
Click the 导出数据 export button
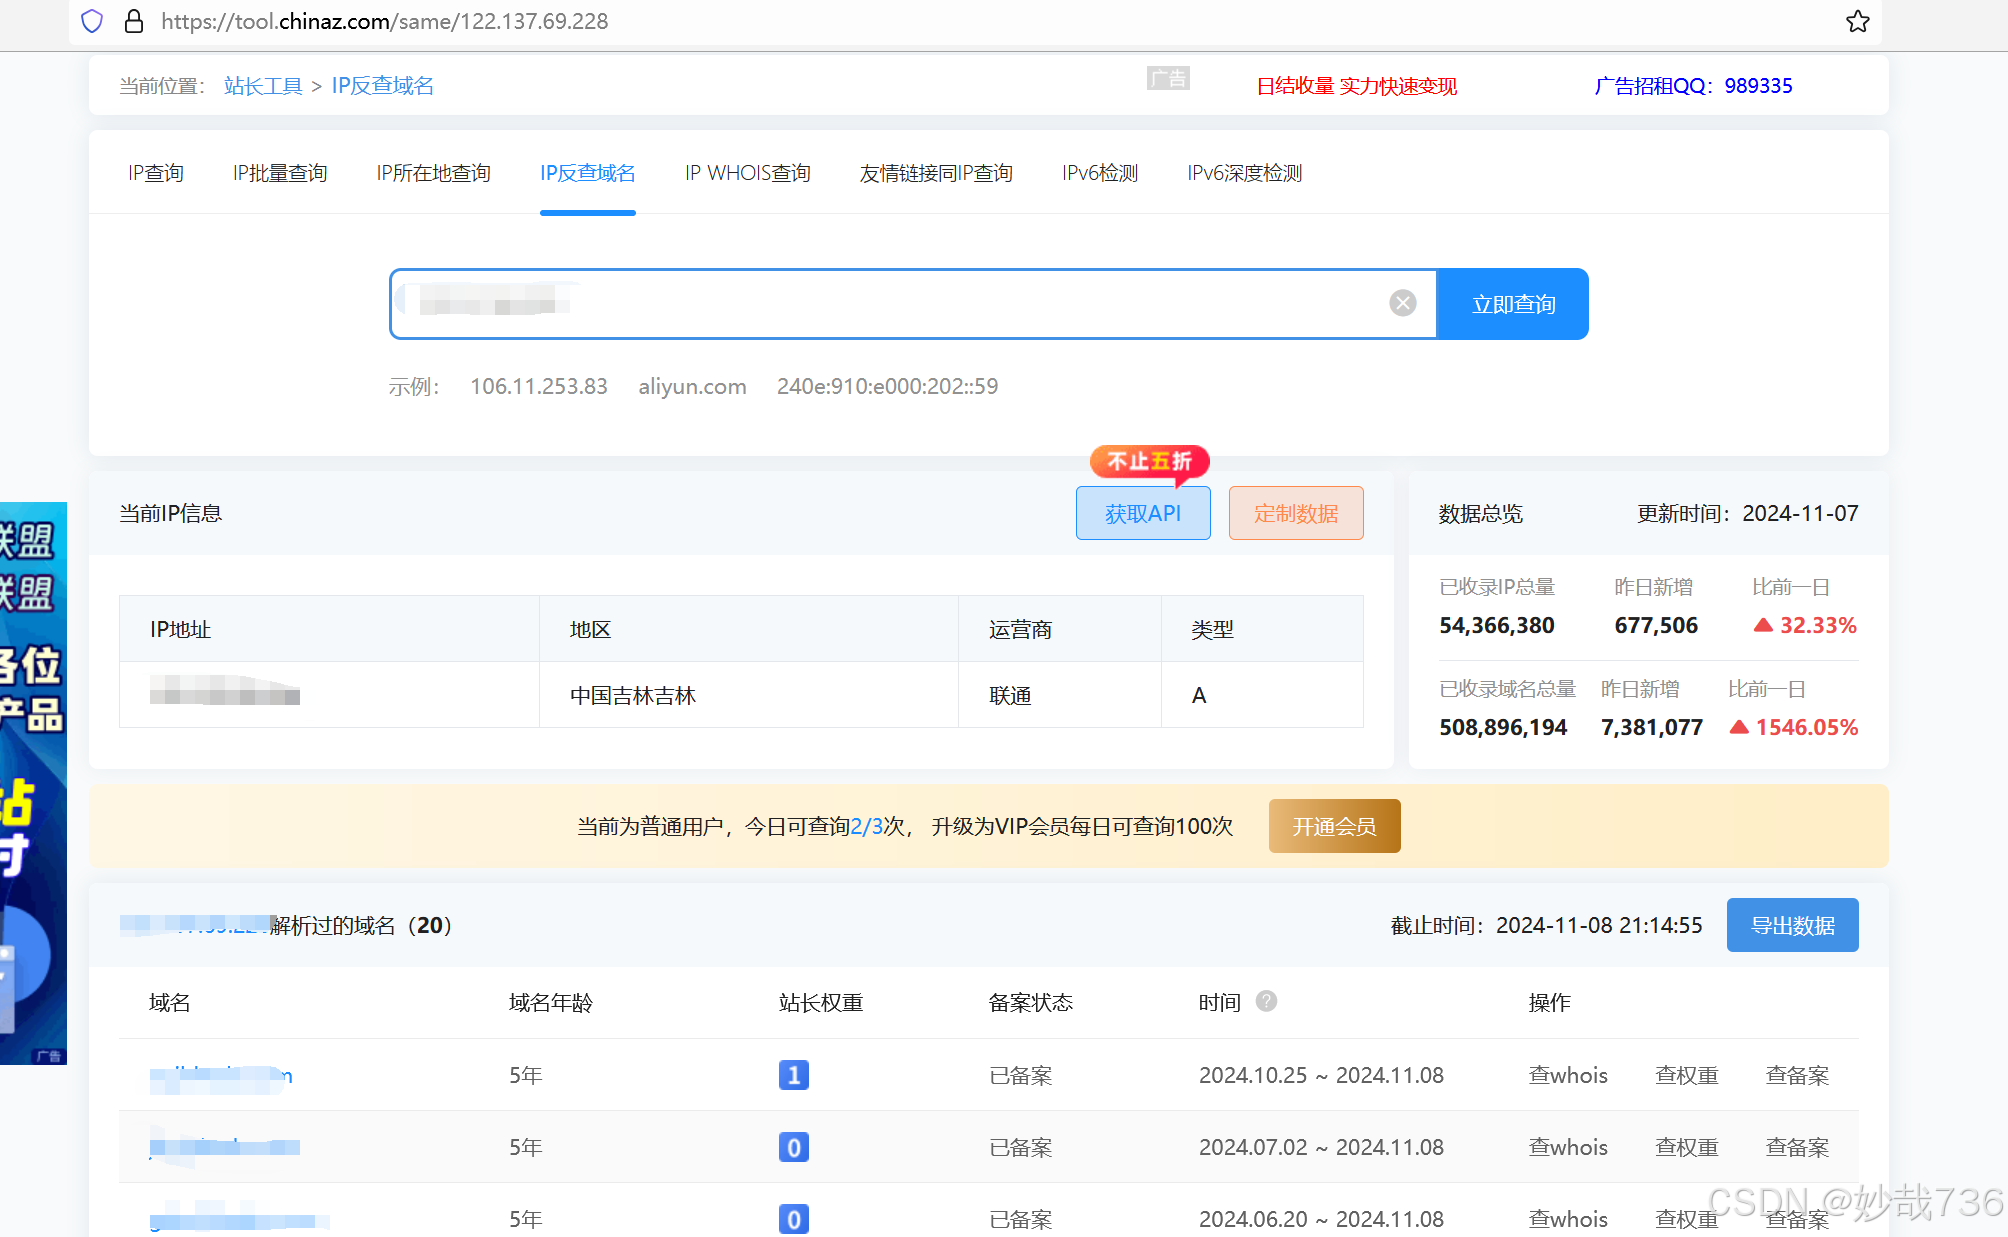[x=1792, y=925]
